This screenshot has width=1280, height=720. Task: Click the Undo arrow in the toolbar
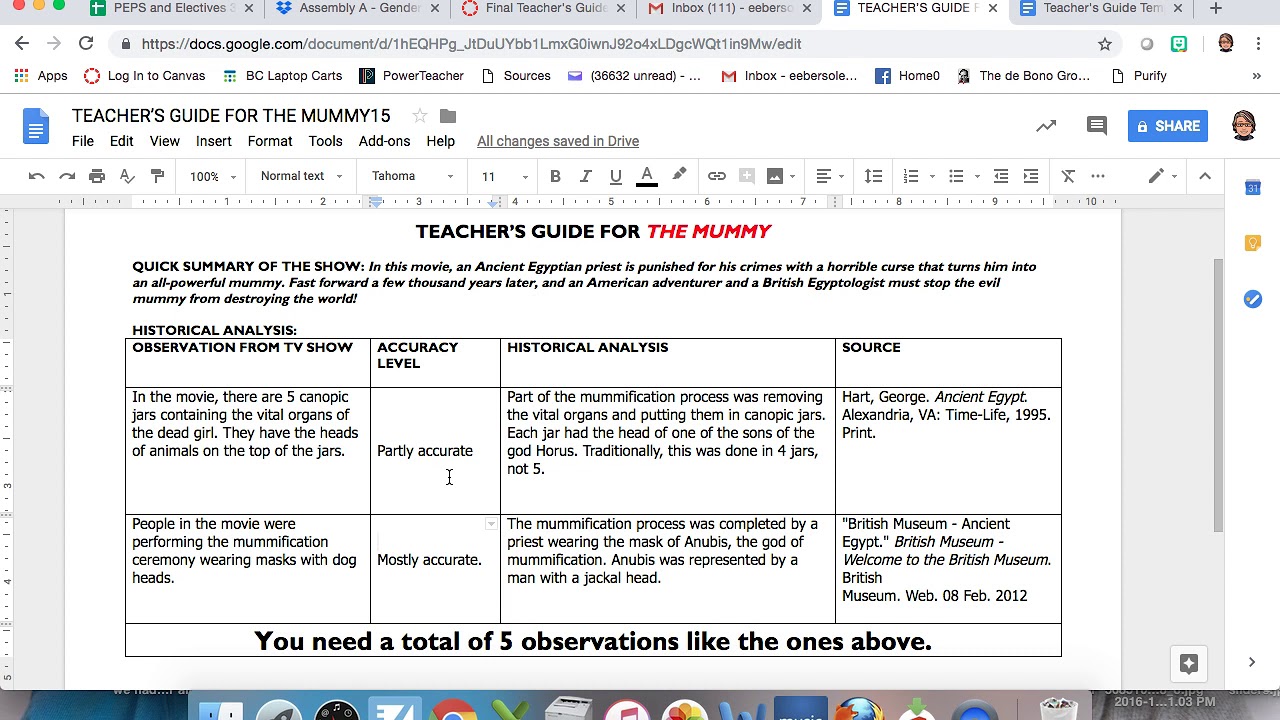point(37,176)
